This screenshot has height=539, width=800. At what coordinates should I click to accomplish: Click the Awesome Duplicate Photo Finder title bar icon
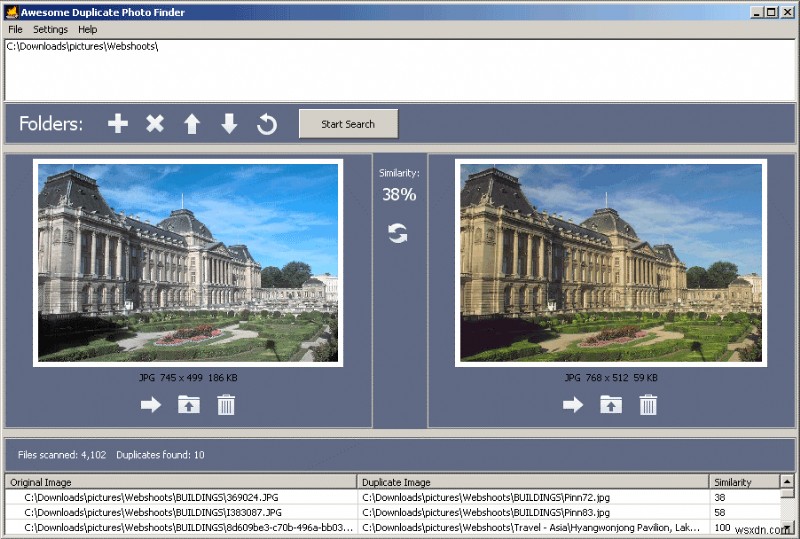point(11,12)
